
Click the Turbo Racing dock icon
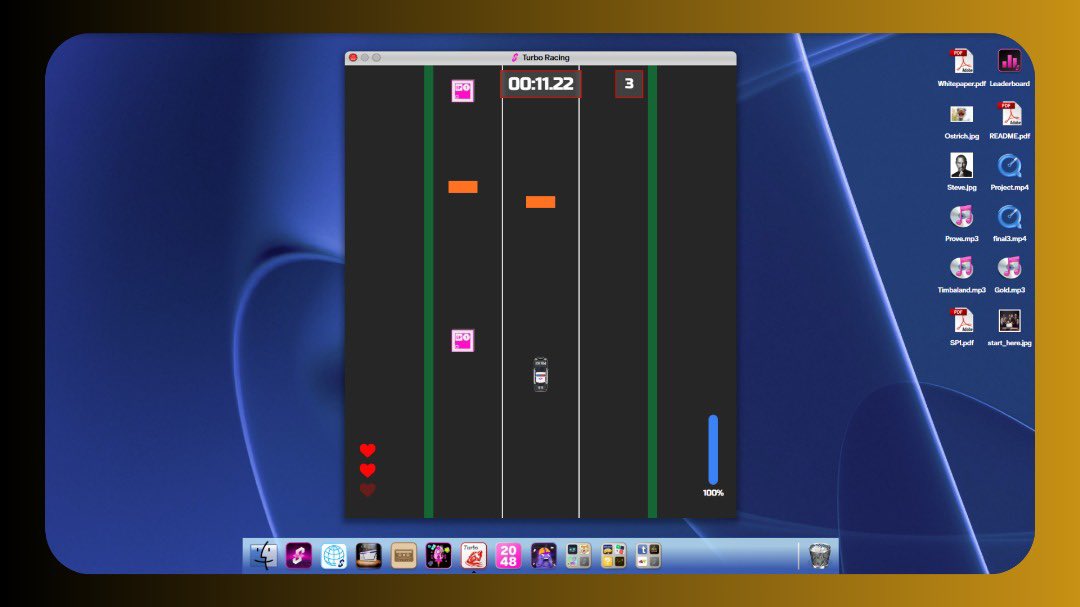tap(473, 555)
